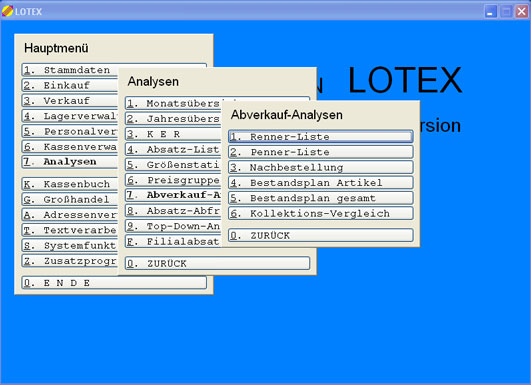Click ZURÜCK in Abverkauf-Analysen menu
531x385 pixels.
pyautogui.click(x=321, y=235)
